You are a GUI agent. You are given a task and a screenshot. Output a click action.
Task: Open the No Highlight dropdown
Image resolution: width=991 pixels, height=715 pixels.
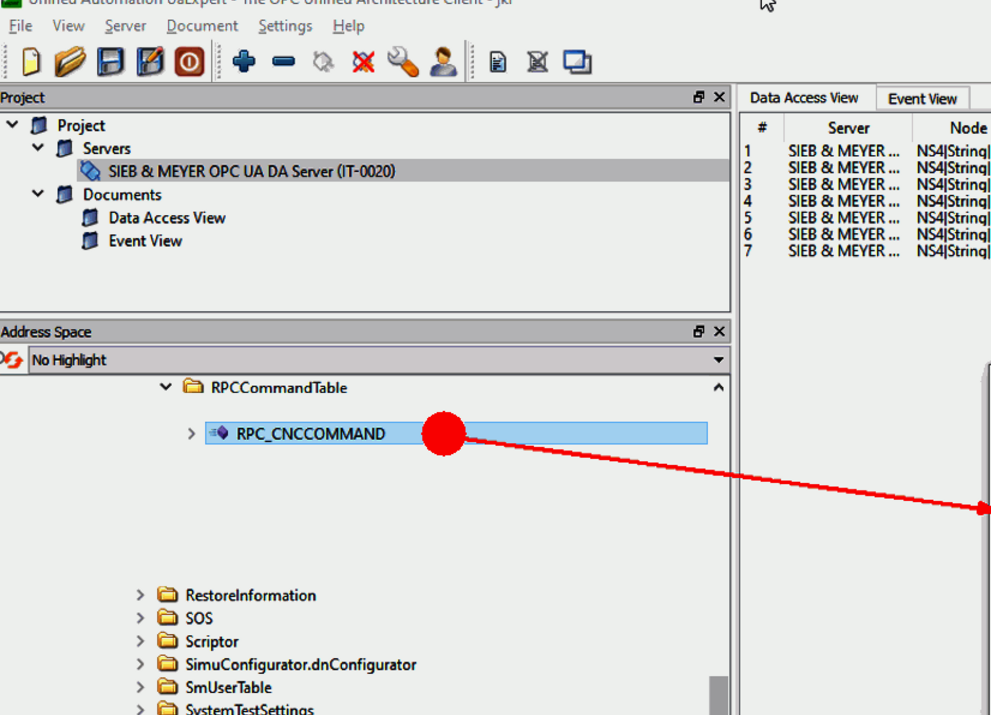[x=379, y=360]
